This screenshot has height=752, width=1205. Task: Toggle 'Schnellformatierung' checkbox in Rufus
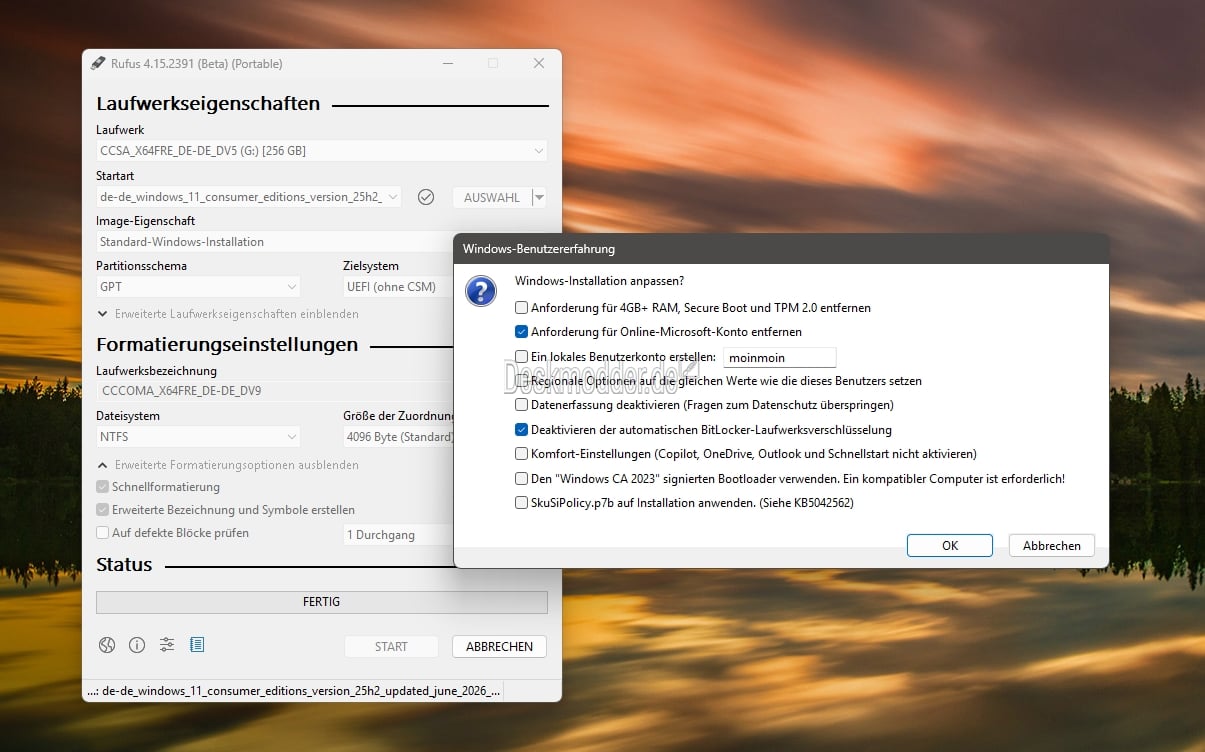(102, 487)
